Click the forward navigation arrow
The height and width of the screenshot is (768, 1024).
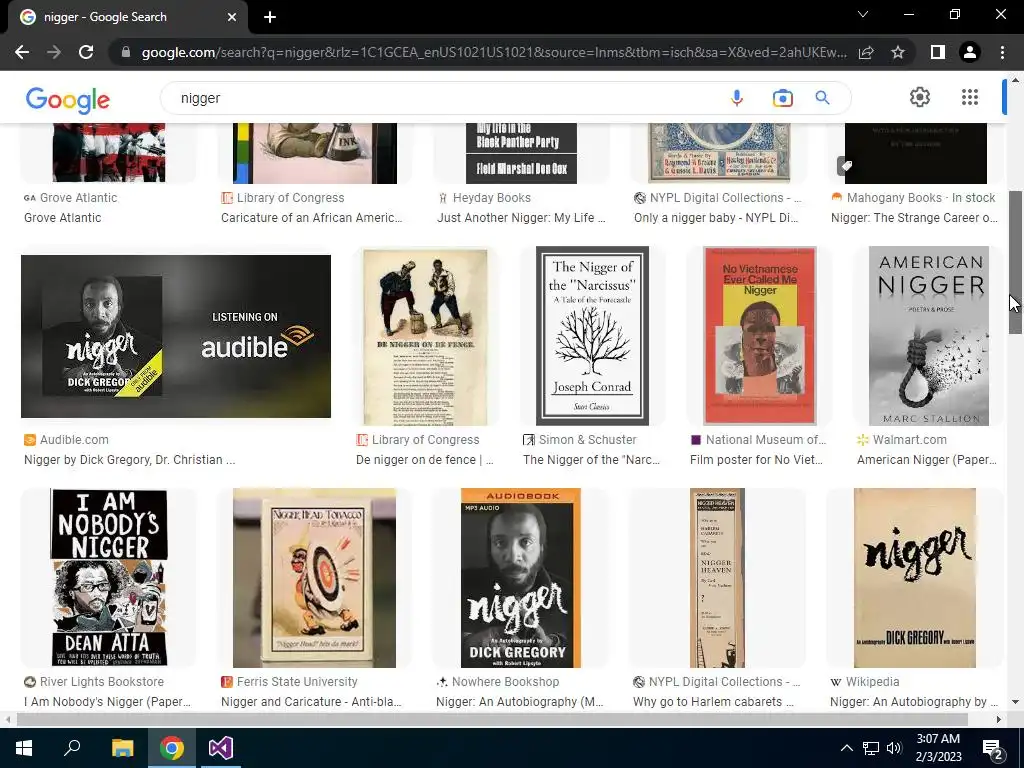point(54,52)
